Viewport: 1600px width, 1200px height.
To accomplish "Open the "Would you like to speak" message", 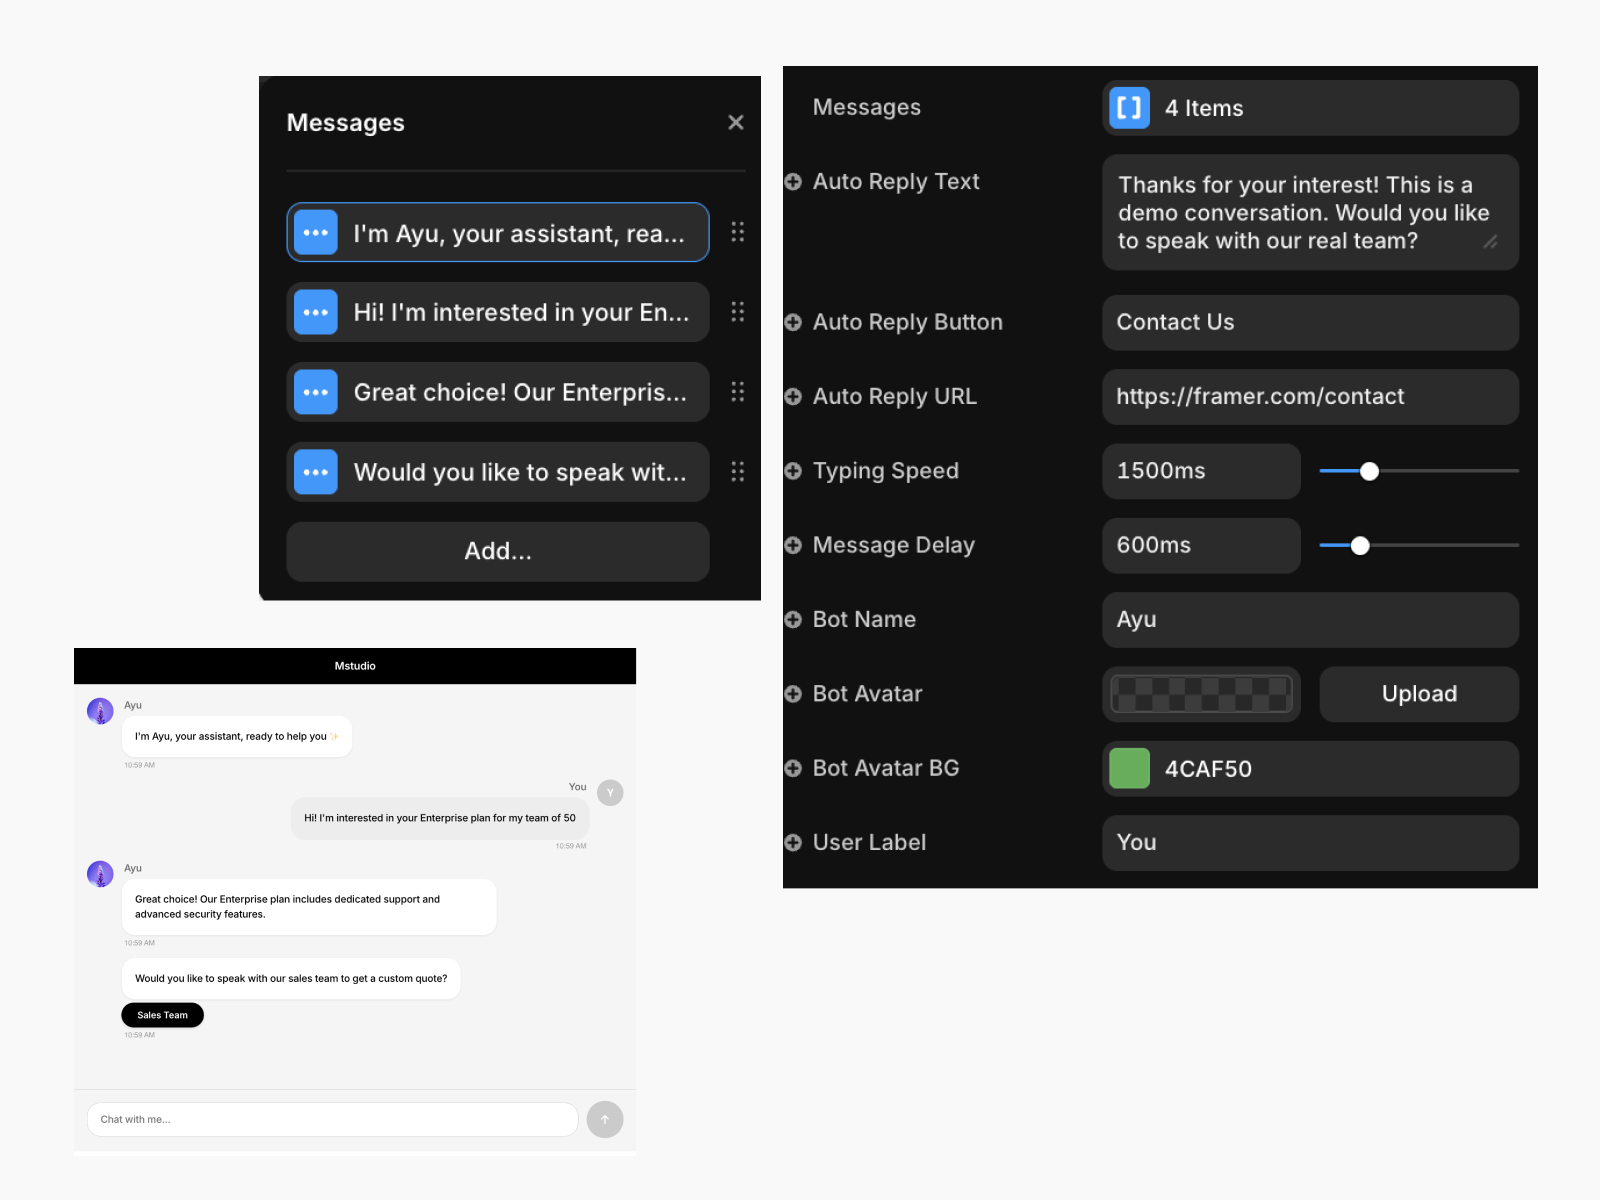I will [520, 472].
